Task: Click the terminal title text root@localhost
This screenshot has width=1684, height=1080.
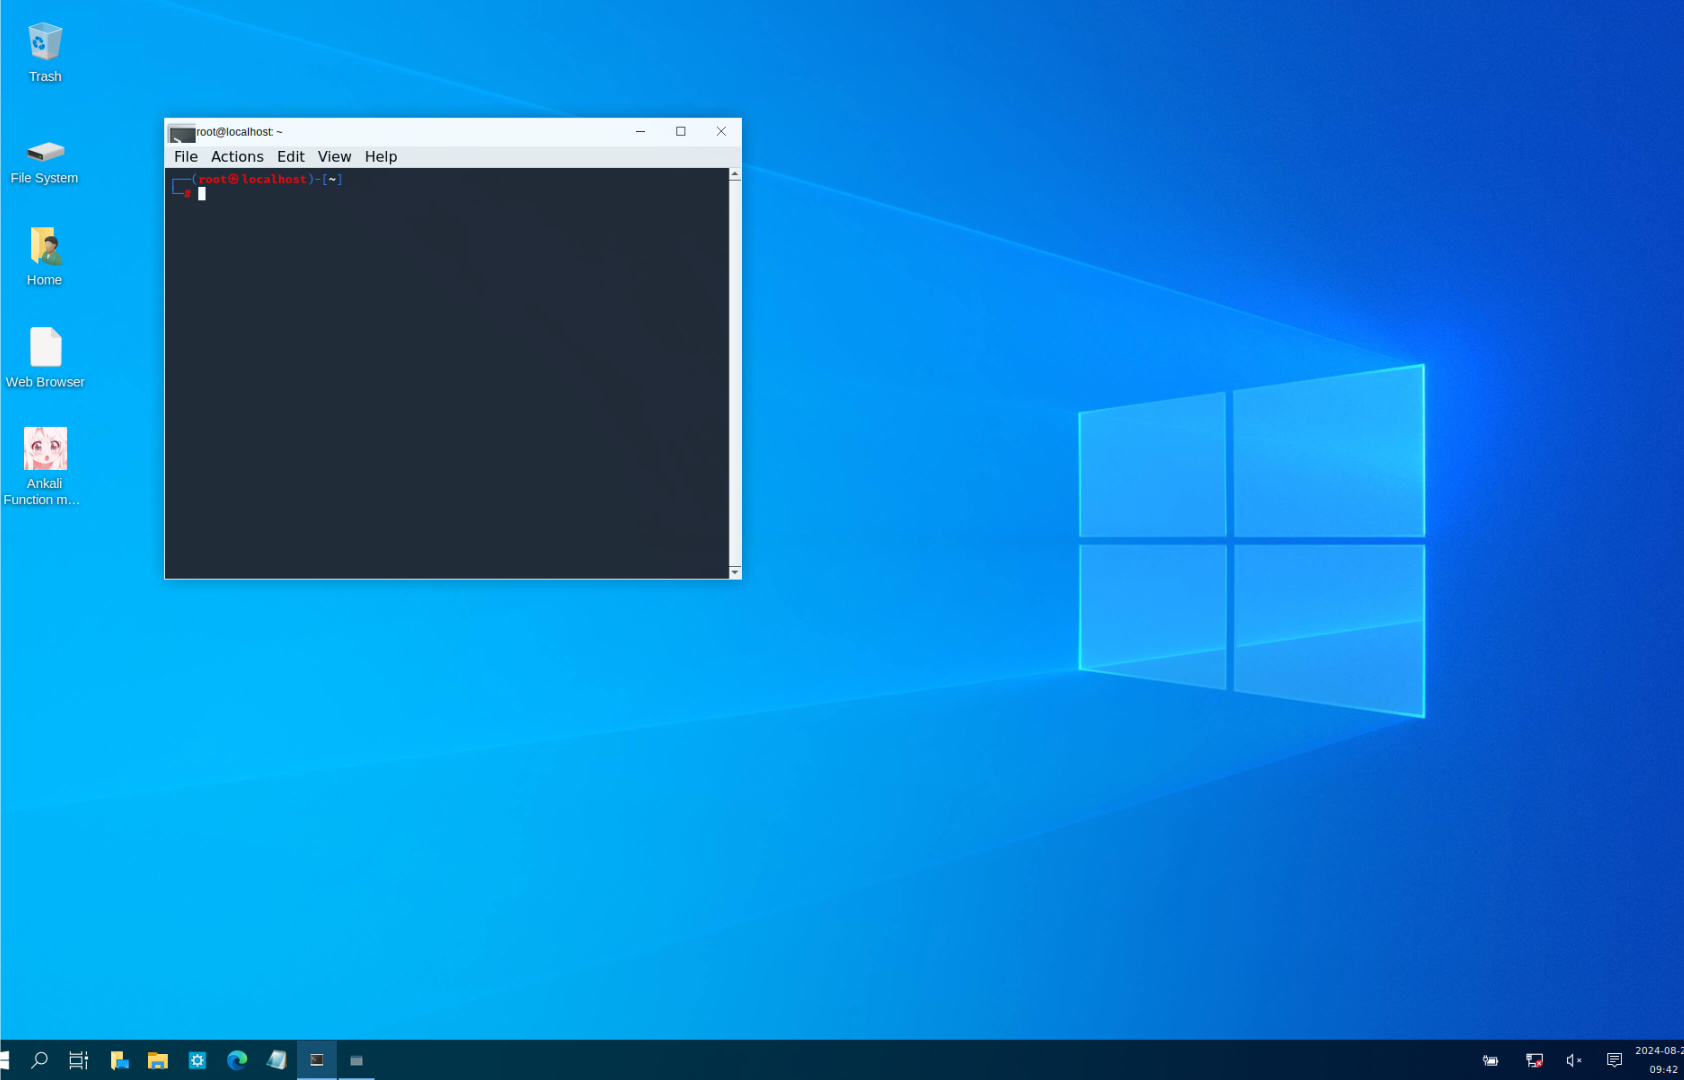Action: click(239, 132)
